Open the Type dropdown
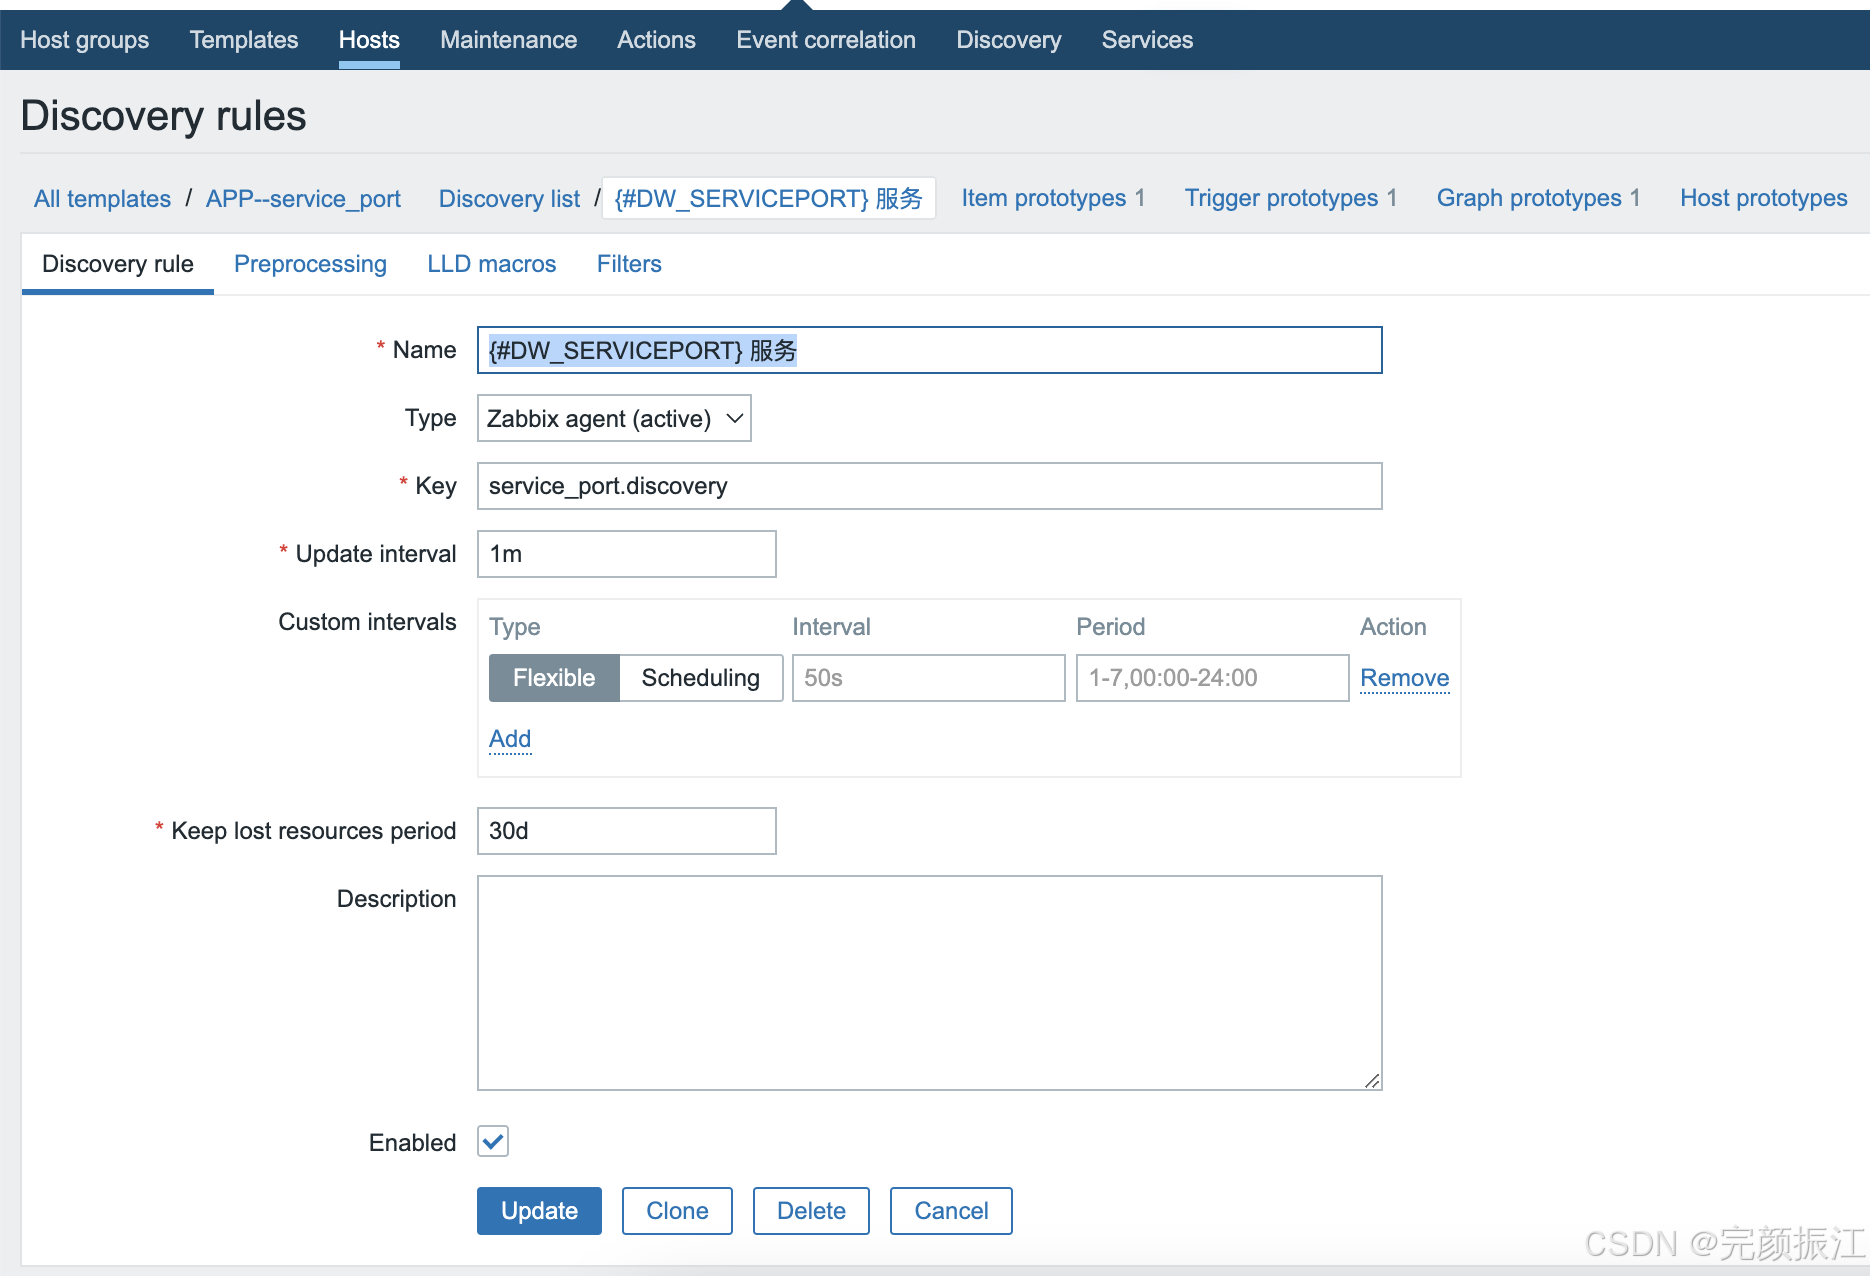Viewport: 1870px width, 1276px height. click(613, 418)
